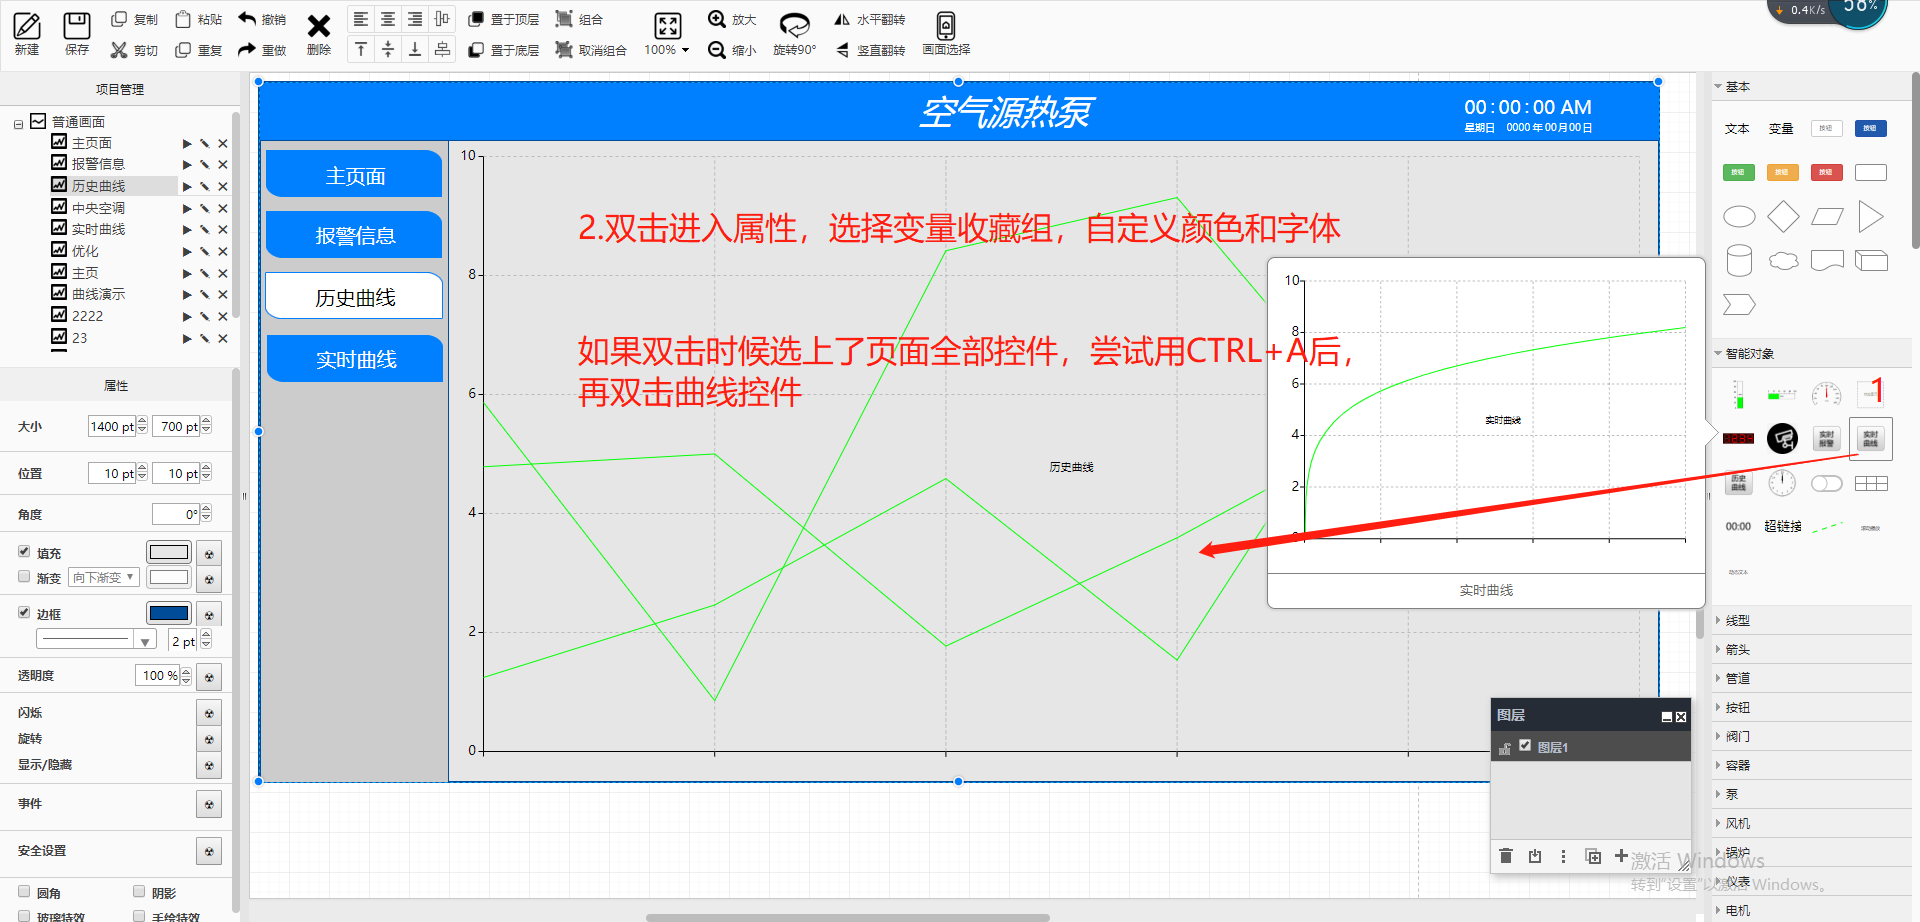Enable the 手绘特效 checkbox

pyautogui.click(x=139, y=915)
